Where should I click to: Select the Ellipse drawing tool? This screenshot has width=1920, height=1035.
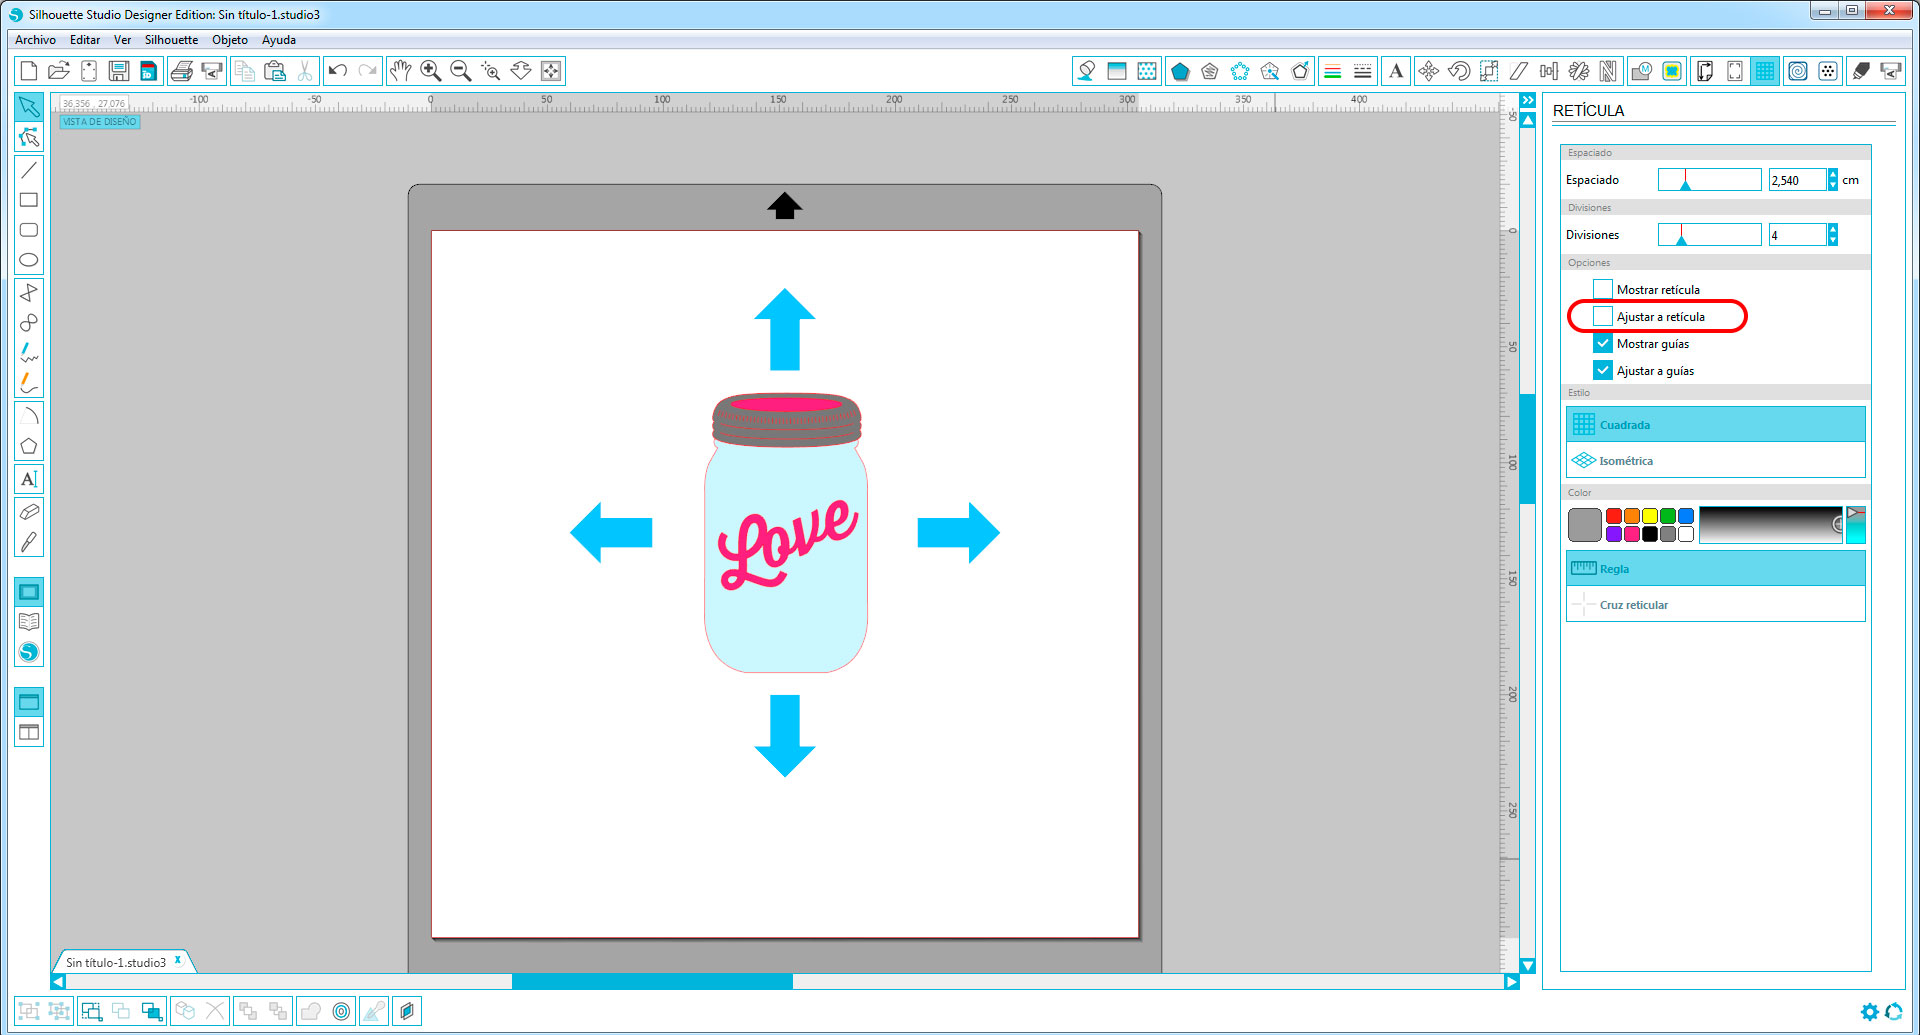pos(29,260)
